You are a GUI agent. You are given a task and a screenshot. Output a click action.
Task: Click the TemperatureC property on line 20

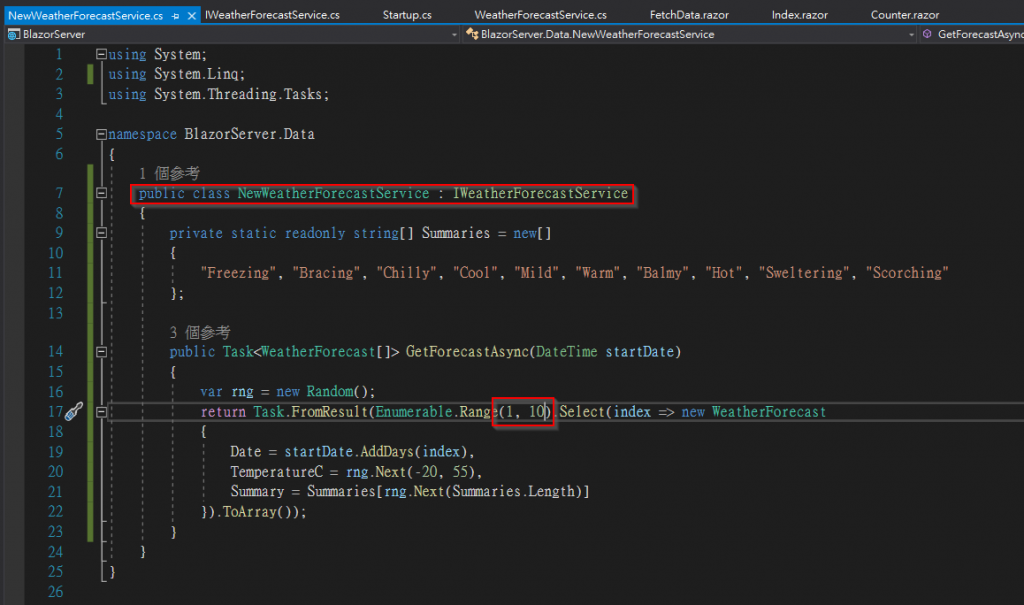click(x=276, y=472)
